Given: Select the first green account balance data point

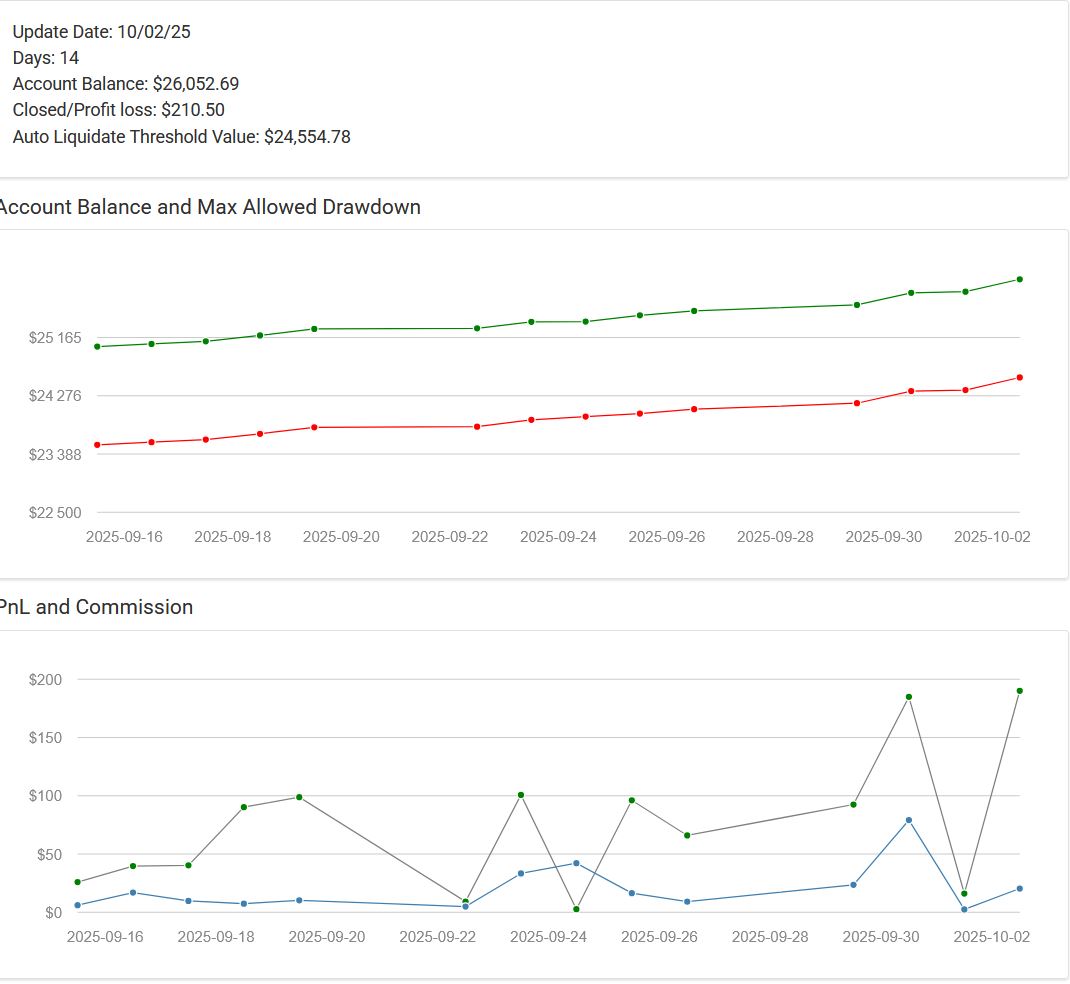Looking at the screenshot, I should 97,347.
